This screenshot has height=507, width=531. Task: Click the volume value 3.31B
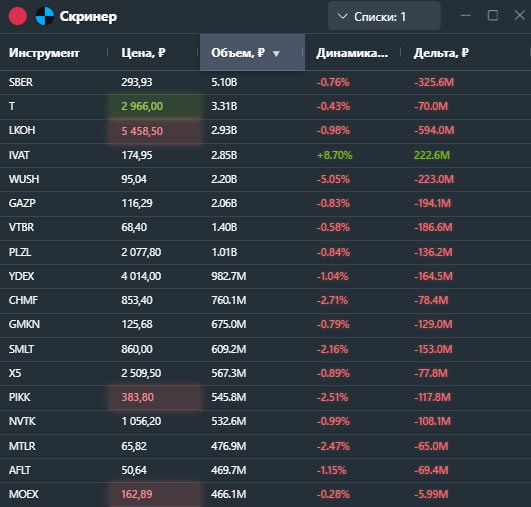coord(224,106)
